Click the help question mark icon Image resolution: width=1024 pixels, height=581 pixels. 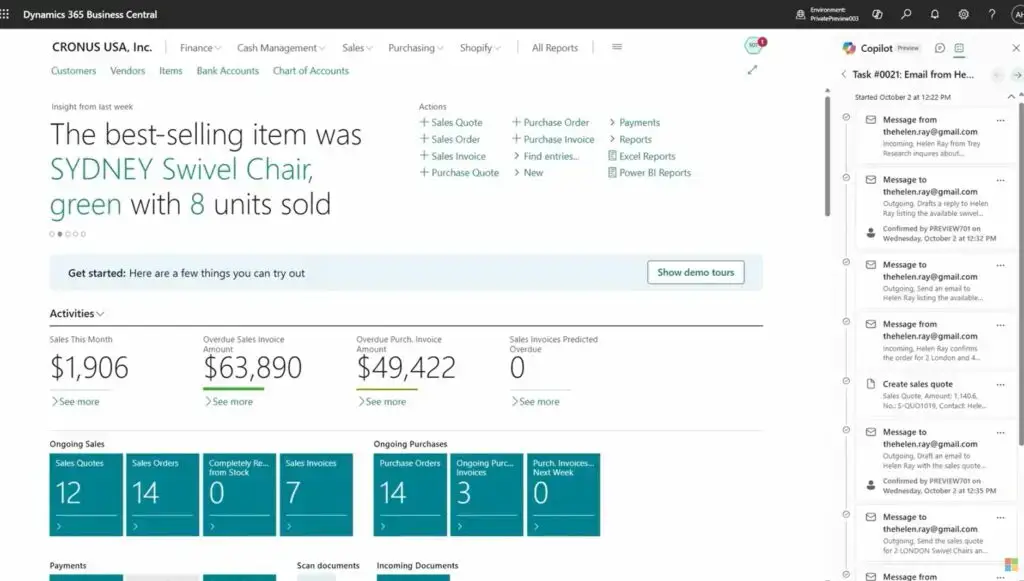(992, 14)
